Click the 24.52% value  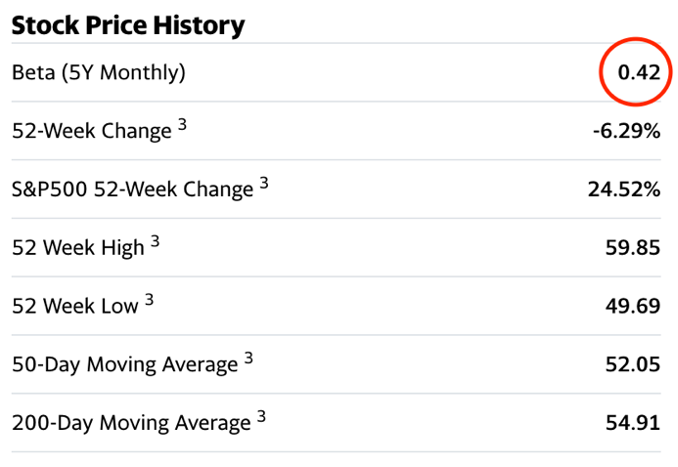tap(623, 189)
